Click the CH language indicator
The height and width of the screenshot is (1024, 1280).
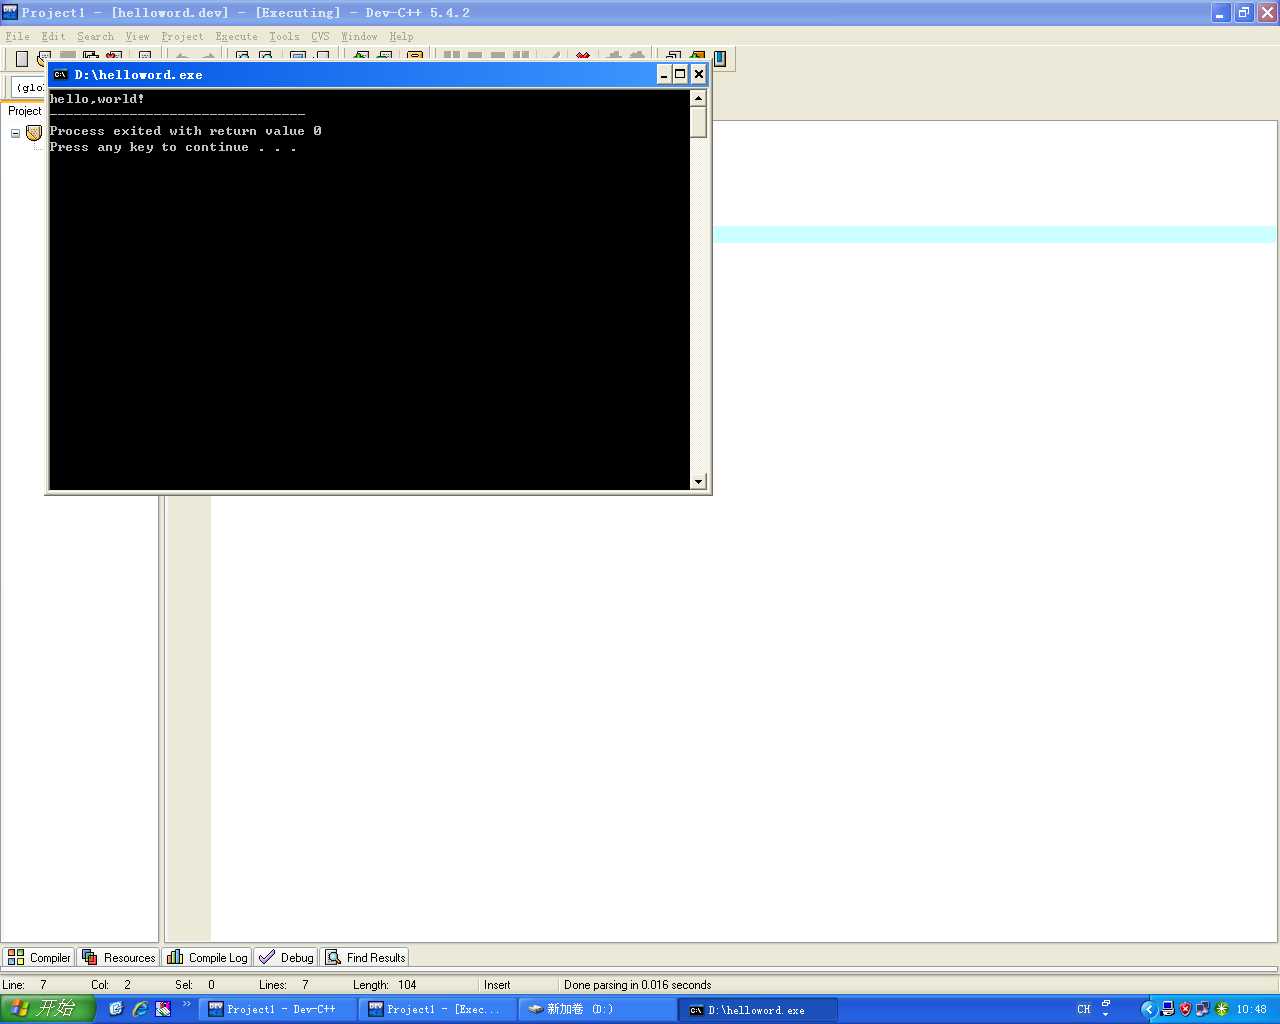click(1084, 1009)
